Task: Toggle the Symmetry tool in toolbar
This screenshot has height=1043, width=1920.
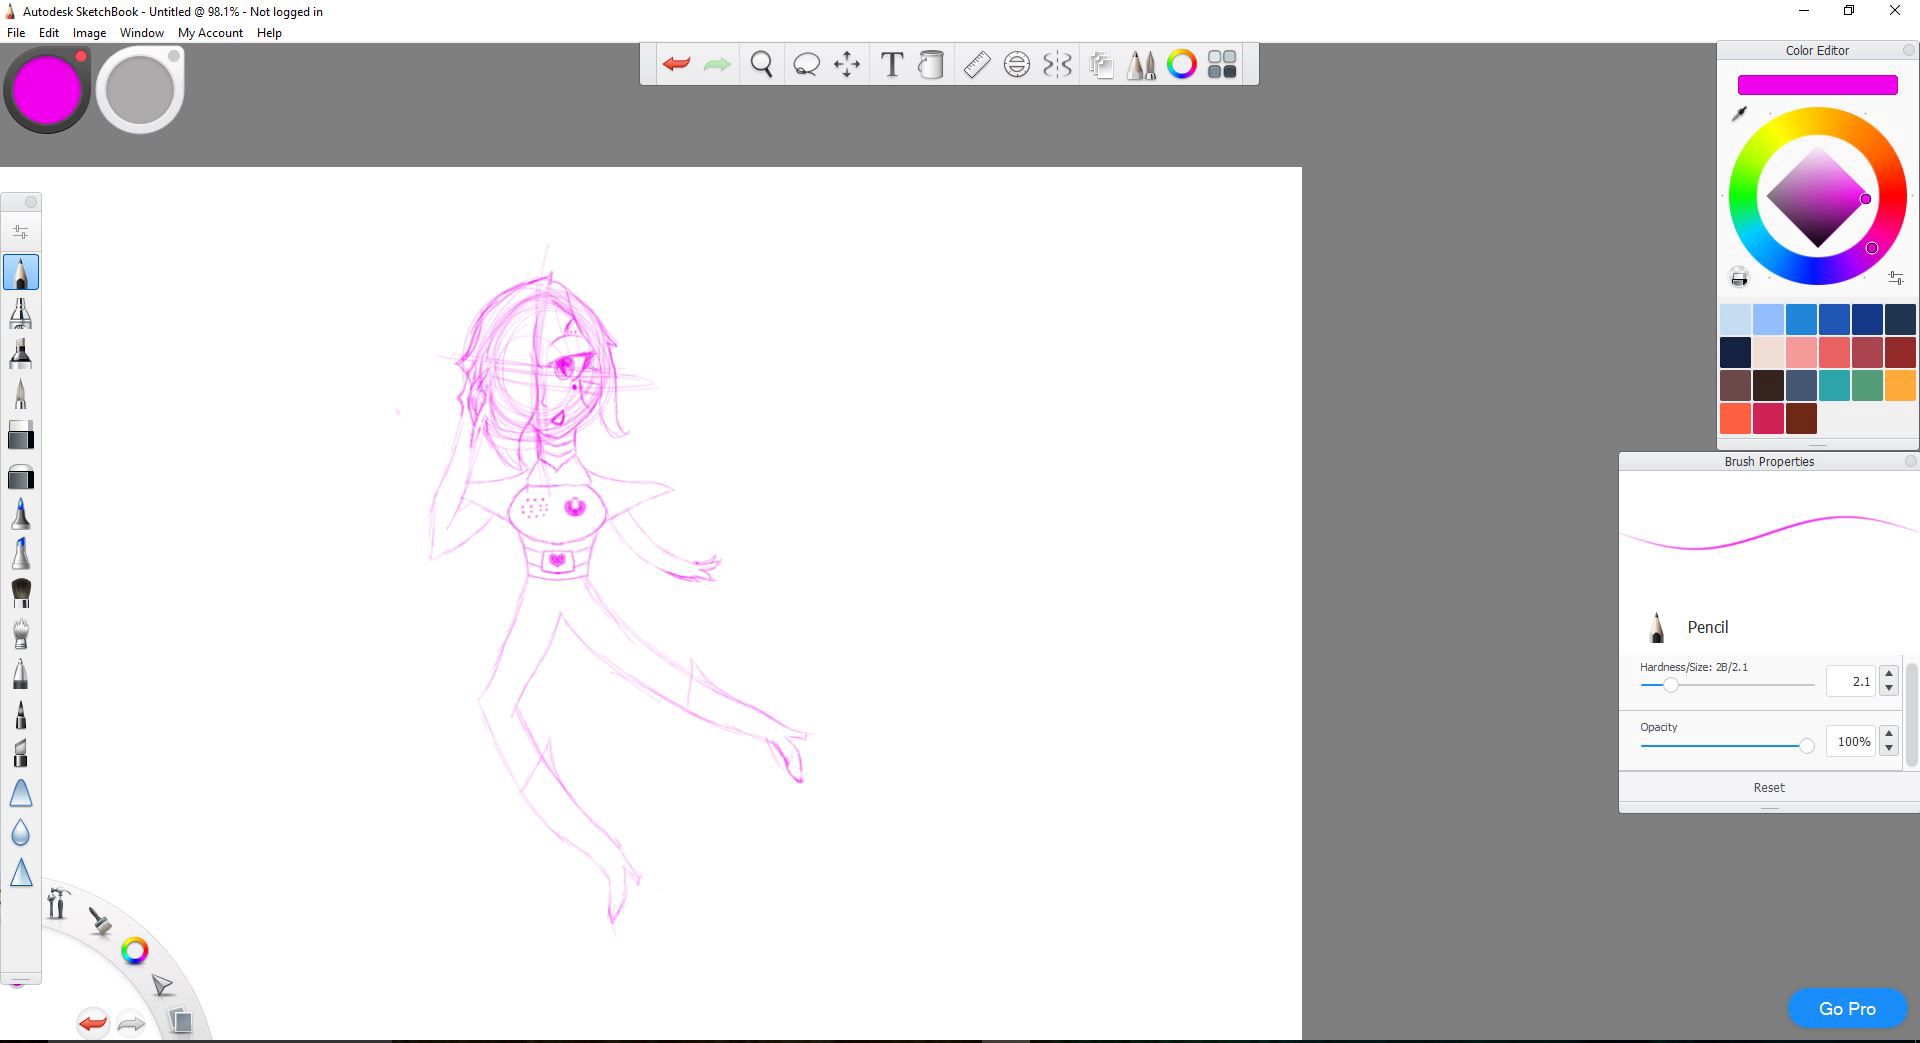Action: click(1057, 65)
